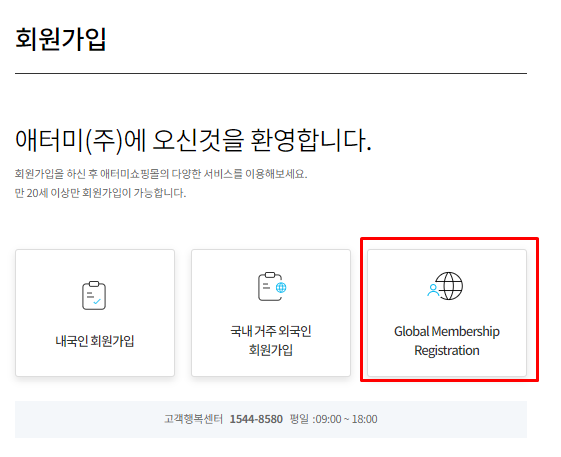
Task: Click the clipboard checkmark icon for 내국인 회원가입
Action: pyautogui.click(x=94, y=296)
